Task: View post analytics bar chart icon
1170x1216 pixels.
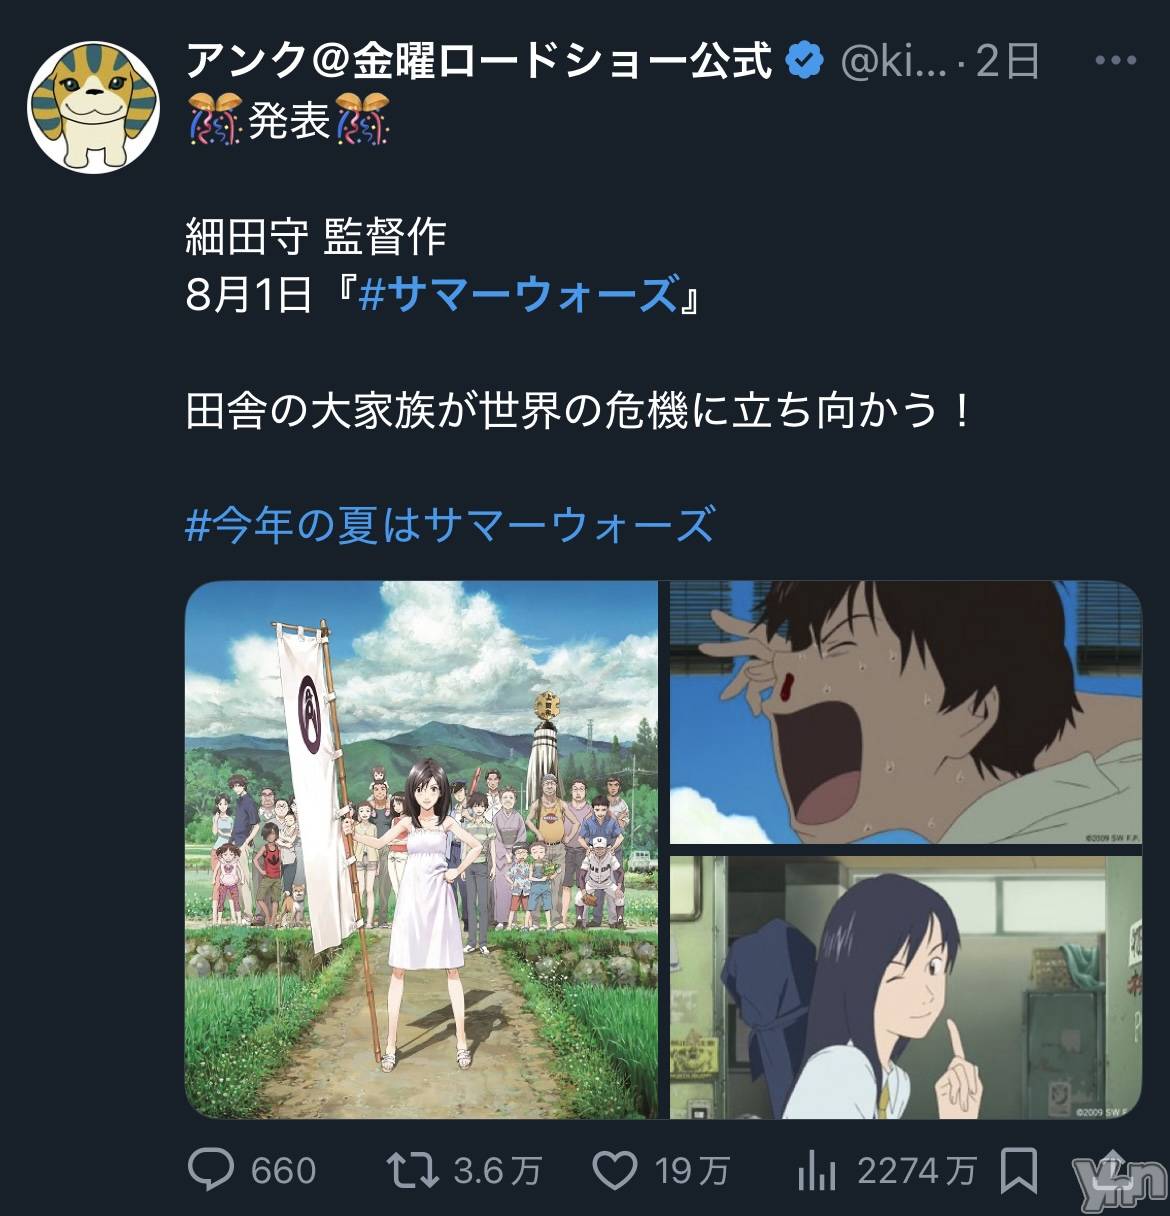Action: point(817,1170)
